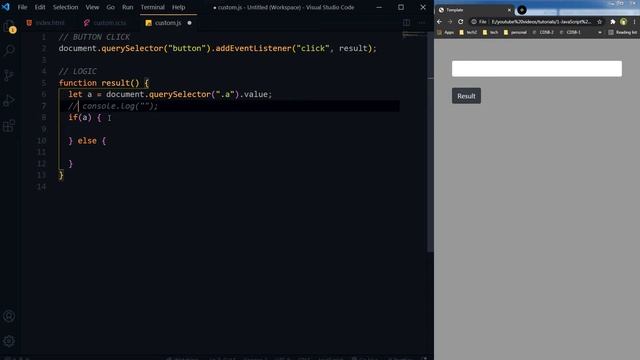Click the "if(a) {" statement
640x360 pixels.
pos(84,118)
